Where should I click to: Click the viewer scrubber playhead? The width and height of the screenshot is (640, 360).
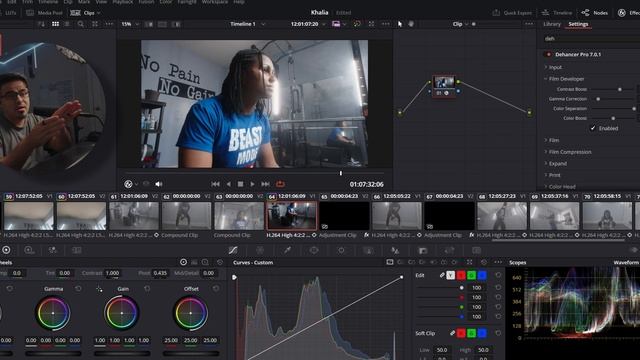coord(341,173)
